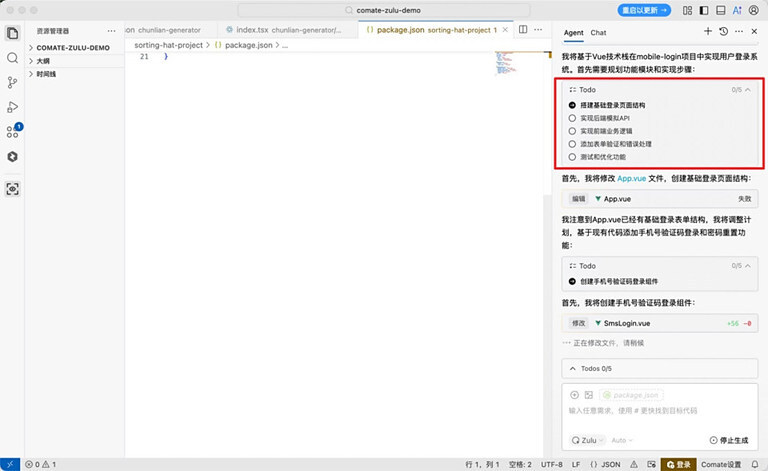The image size is (768, 471).
Task: Open the eye-frame preview icon in activity bar
Action: 13,189
